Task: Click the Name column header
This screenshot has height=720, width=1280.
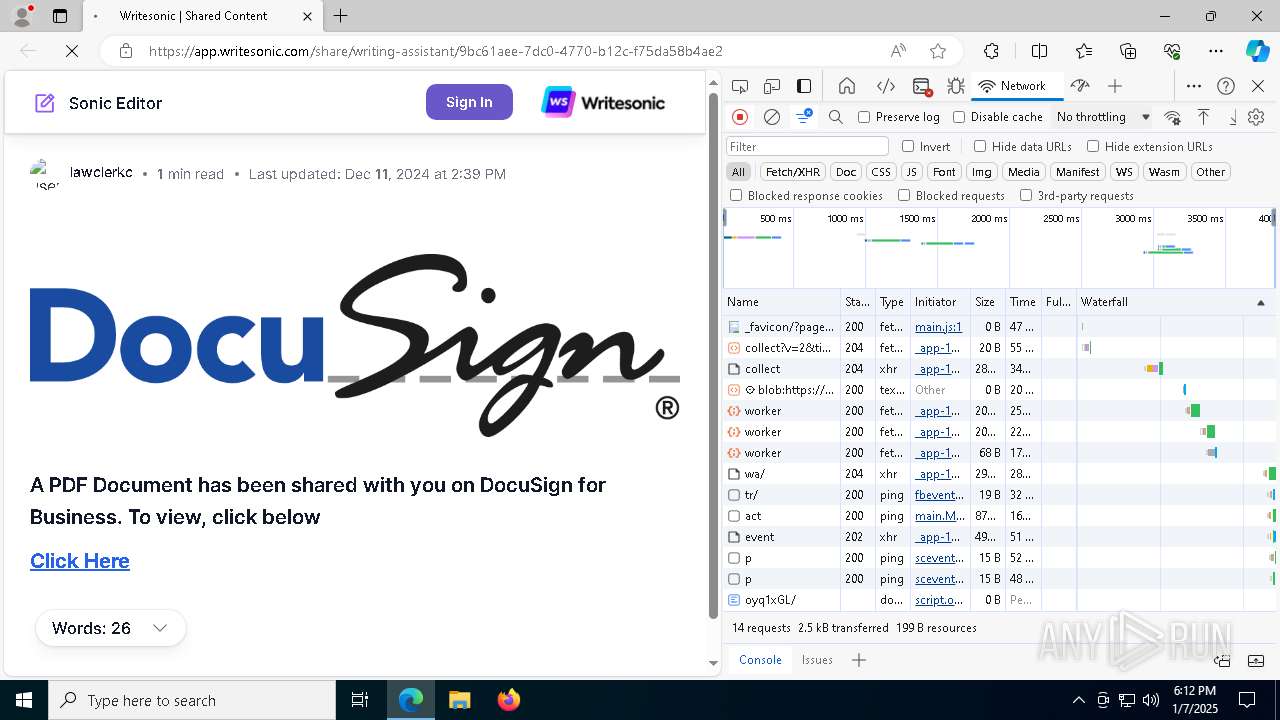Action: 782,302
